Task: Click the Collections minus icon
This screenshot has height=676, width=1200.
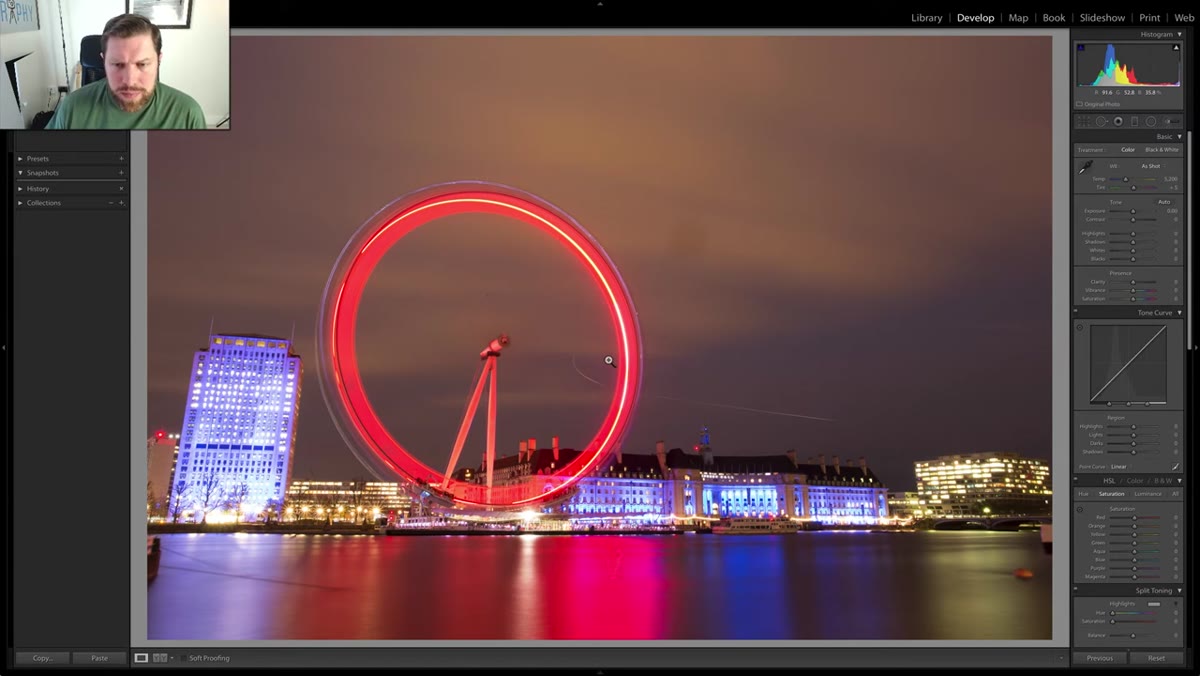Action: pyautogui.click(x=111, y=203)
